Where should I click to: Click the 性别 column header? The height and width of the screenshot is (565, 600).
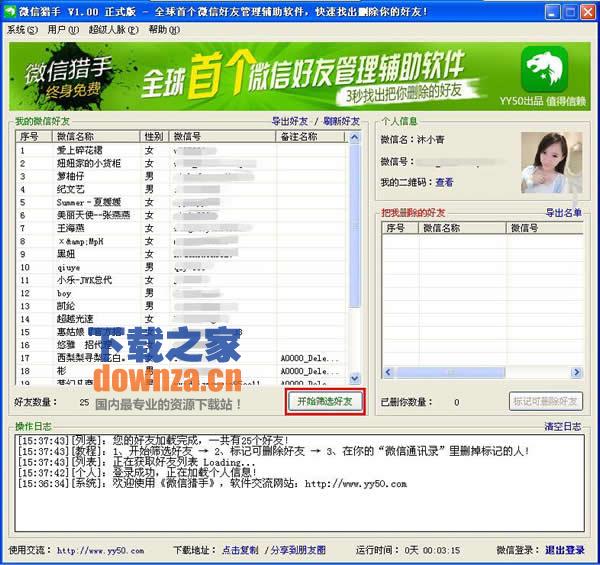tap(154, 137)
